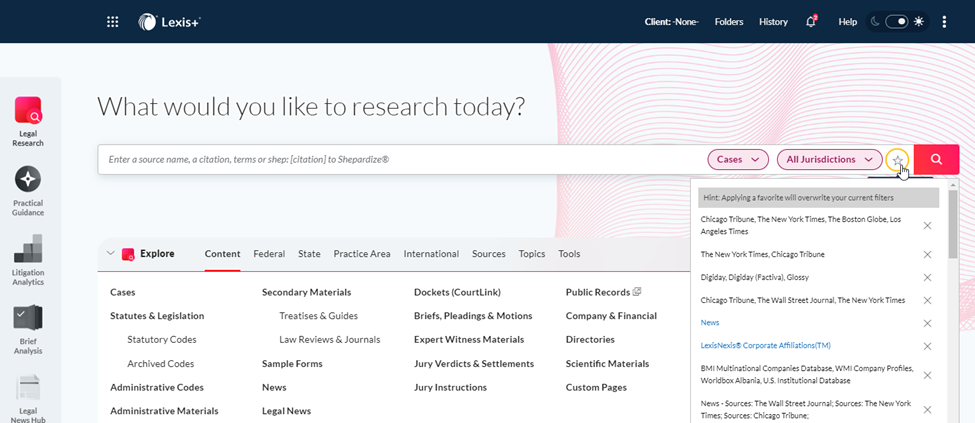Screen dimensions: 975x423
Task: Open Statutory Codes
Action: pyautogui.click(x=162, y=340)
